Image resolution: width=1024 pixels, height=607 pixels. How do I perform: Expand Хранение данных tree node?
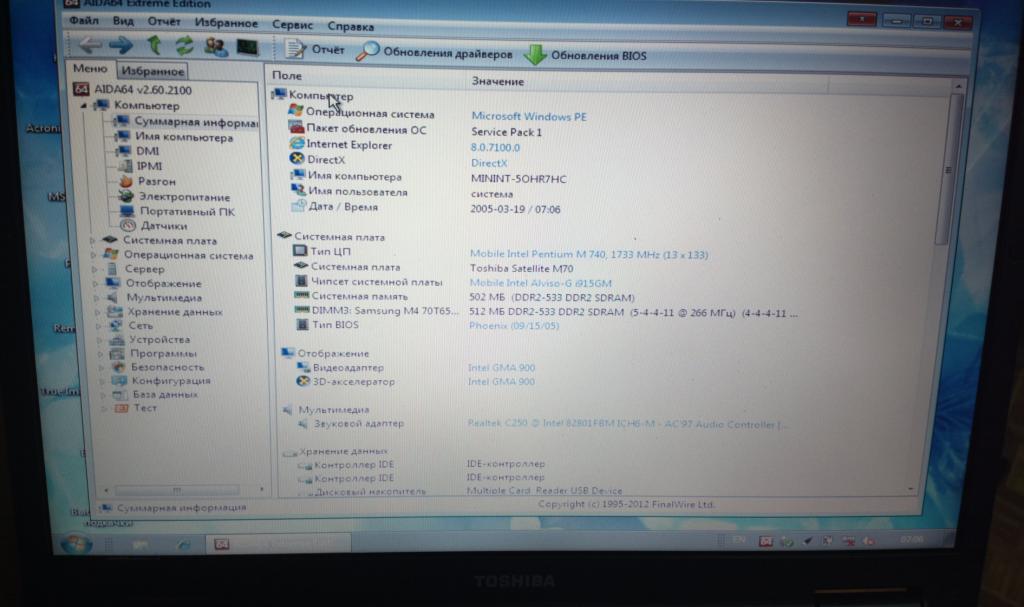pos(99,312)
